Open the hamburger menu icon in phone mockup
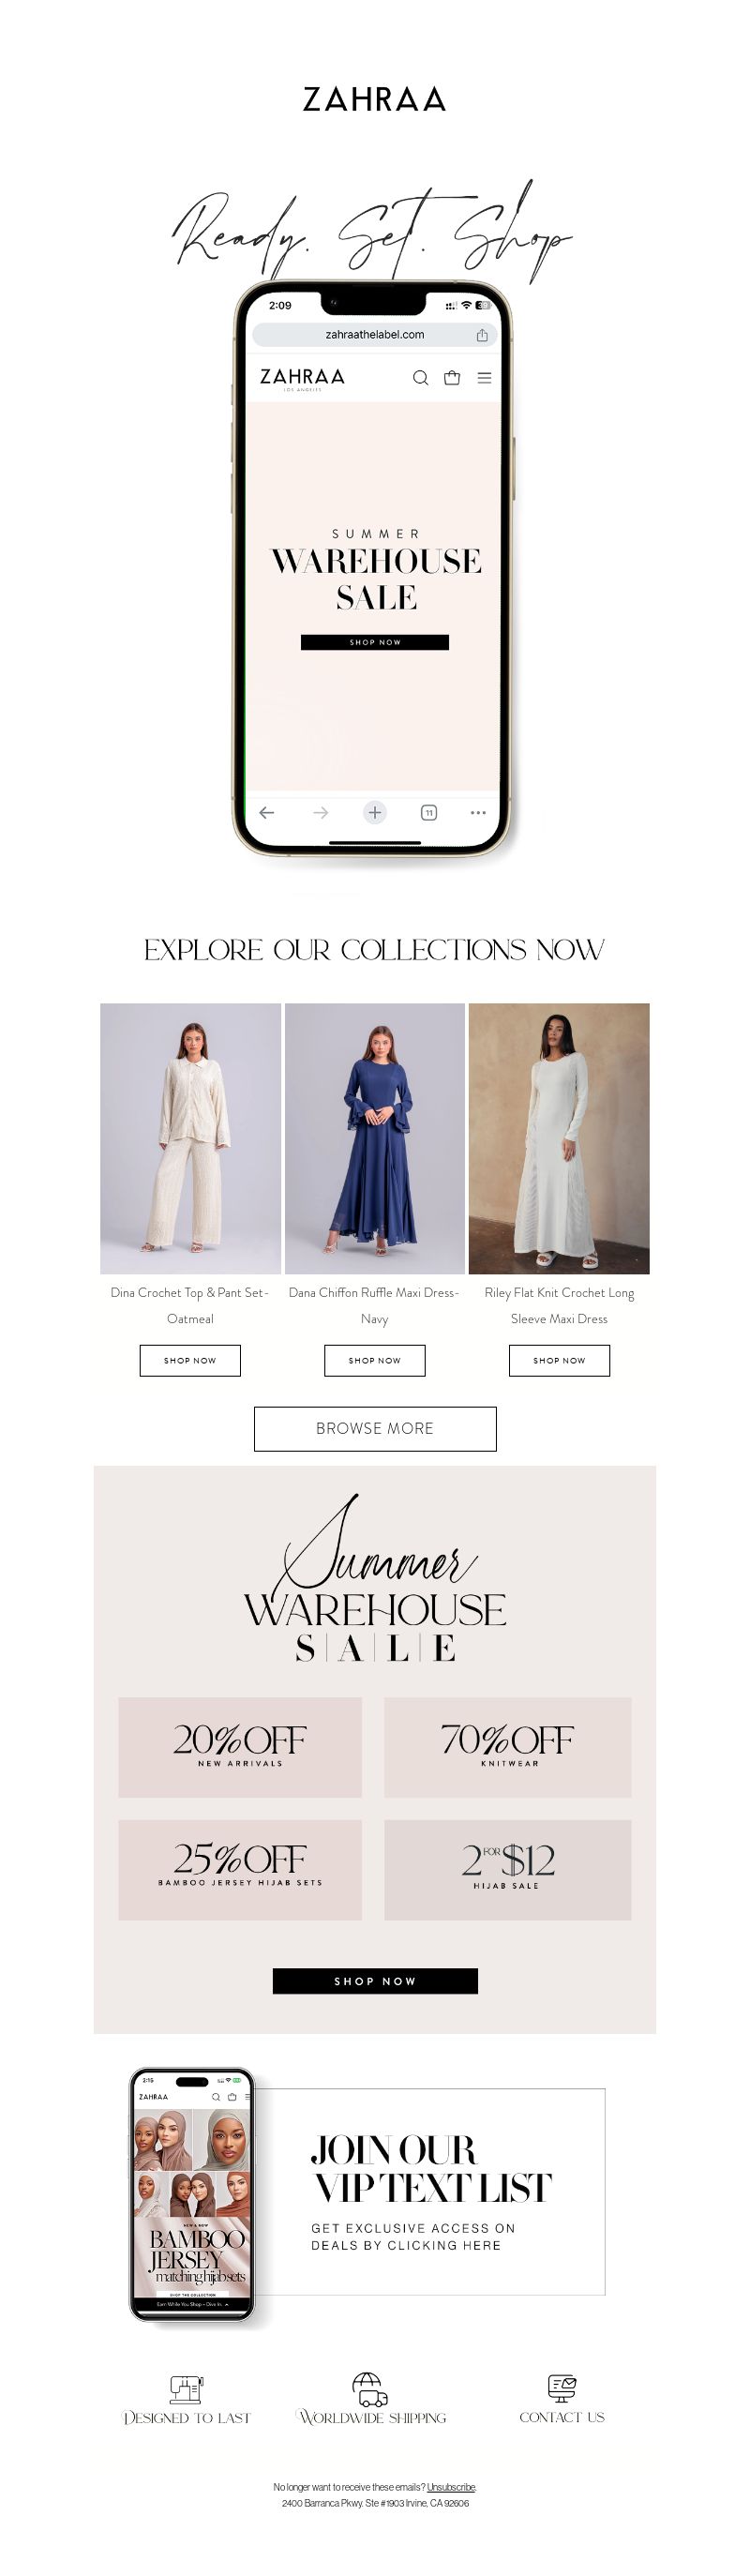Screen dimensions: 750x2576 (484, 378)
